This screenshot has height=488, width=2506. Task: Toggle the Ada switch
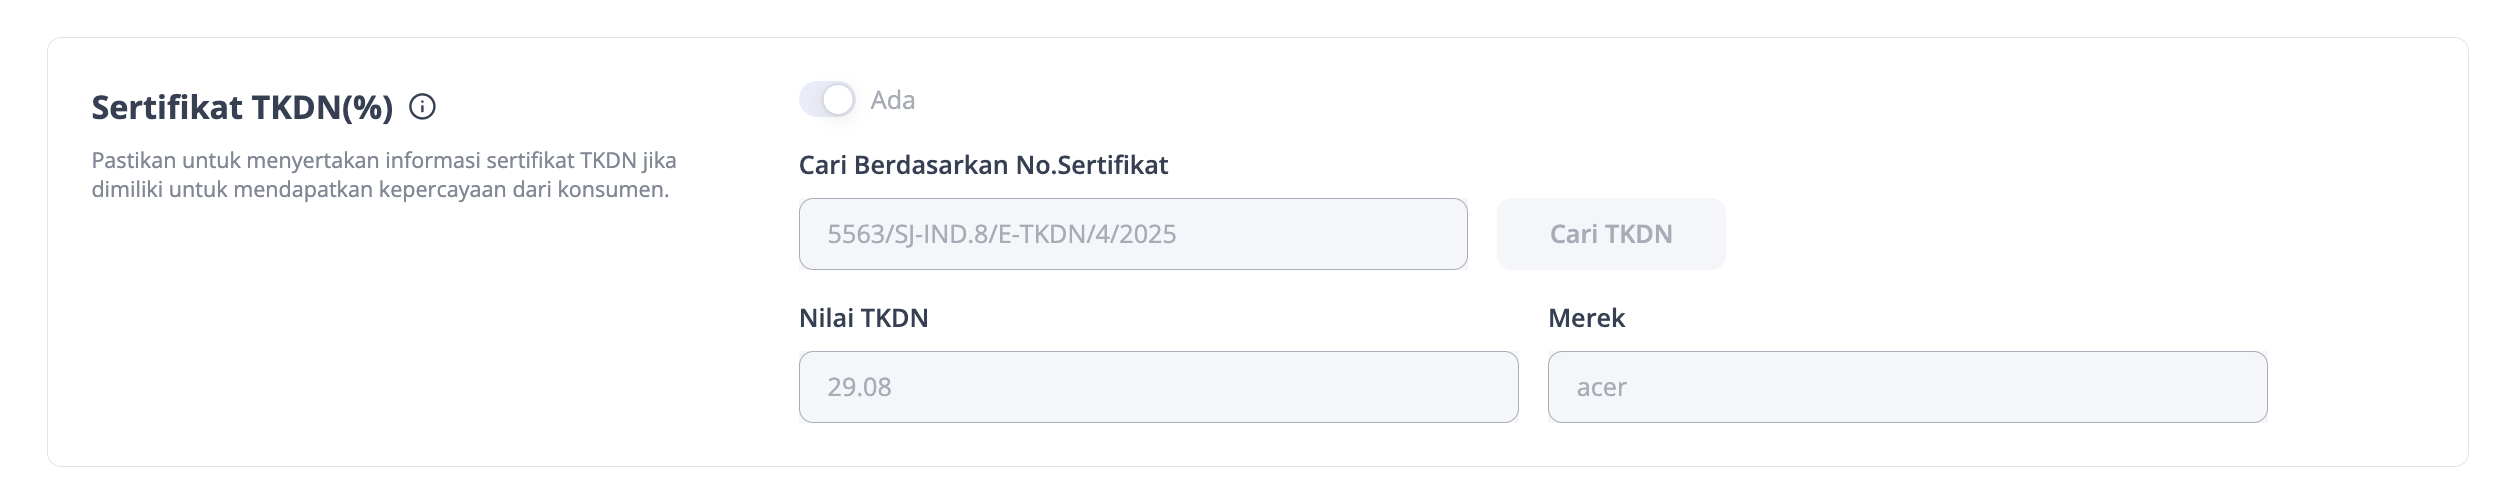tap(827, 100)
